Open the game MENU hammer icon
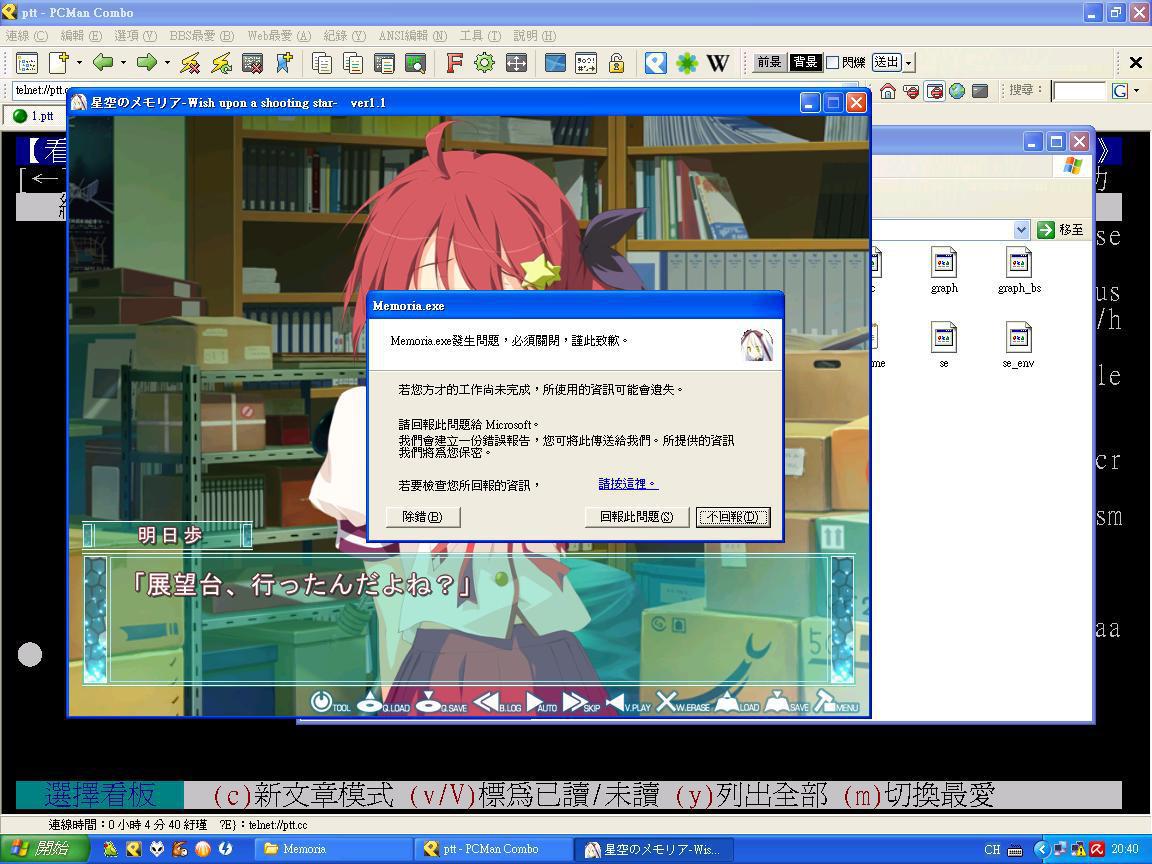The height and width of the screenshot is (864, 1152). 836,703
